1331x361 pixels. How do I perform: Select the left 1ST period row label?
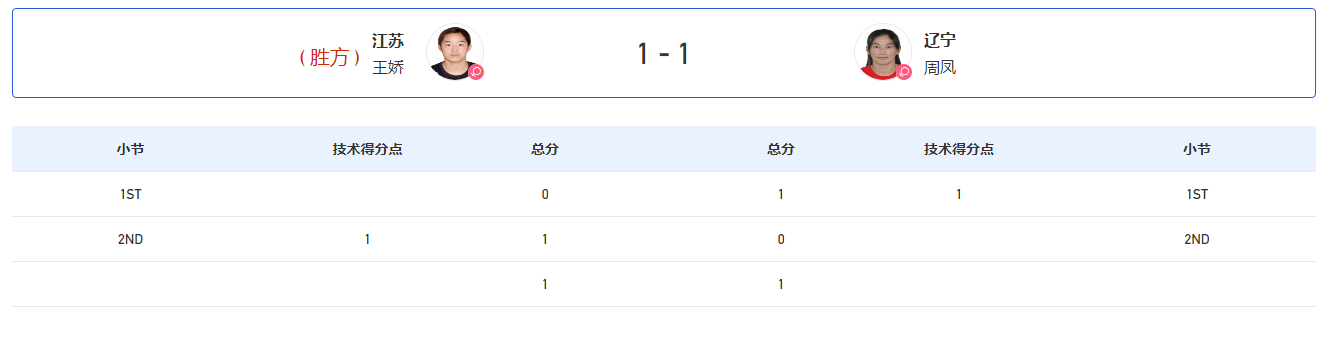coord(130,194)
